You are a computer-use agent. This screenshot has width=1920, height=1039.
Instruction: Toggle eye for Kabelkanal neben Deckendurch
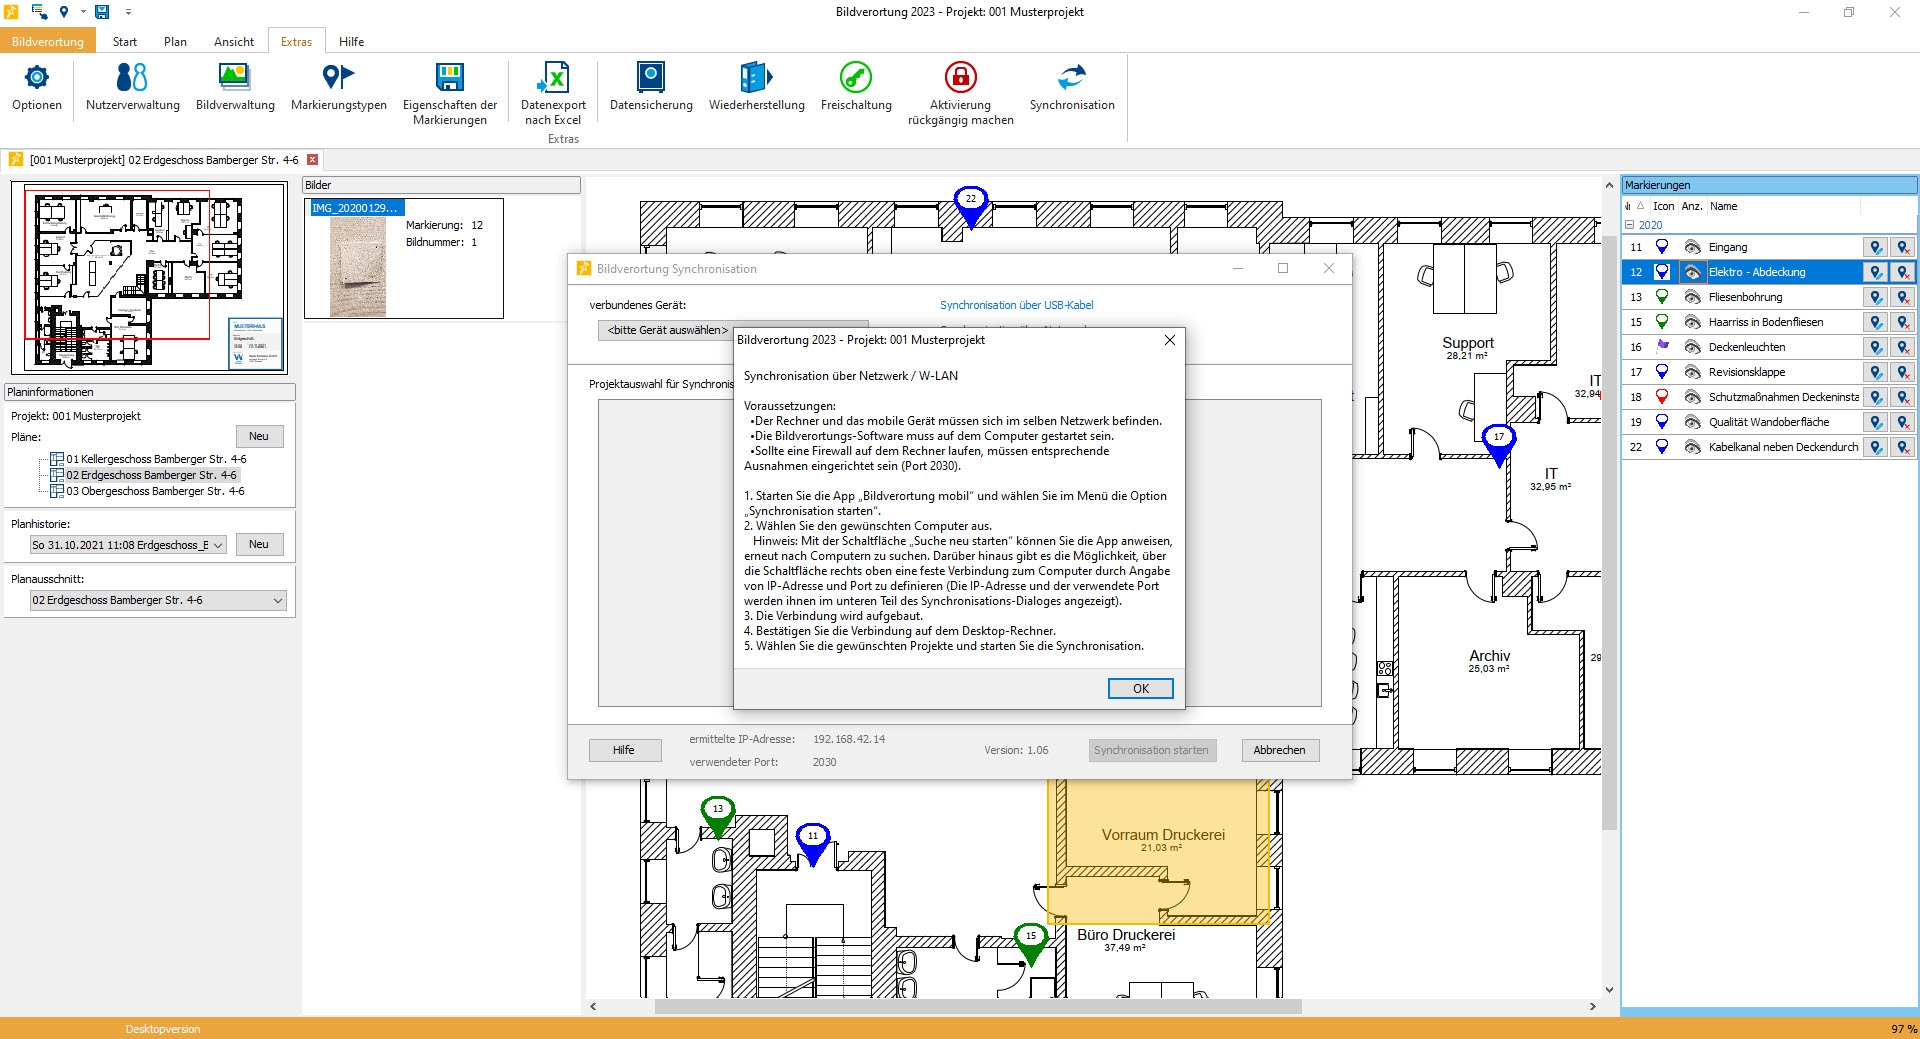[x=1692, y=447]
